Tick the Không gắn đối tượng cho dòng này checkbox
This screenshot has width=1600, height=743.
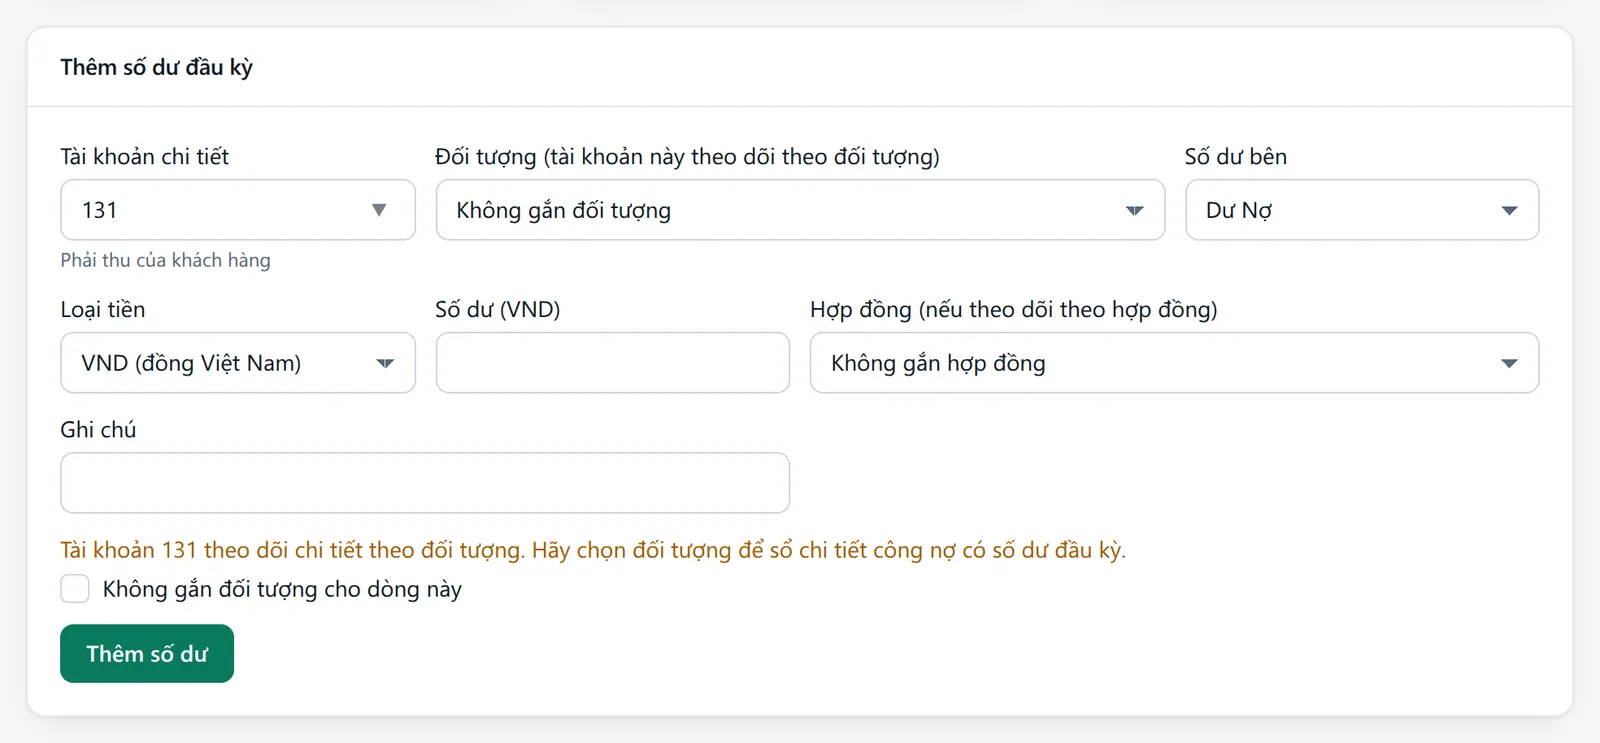point(75,589)
